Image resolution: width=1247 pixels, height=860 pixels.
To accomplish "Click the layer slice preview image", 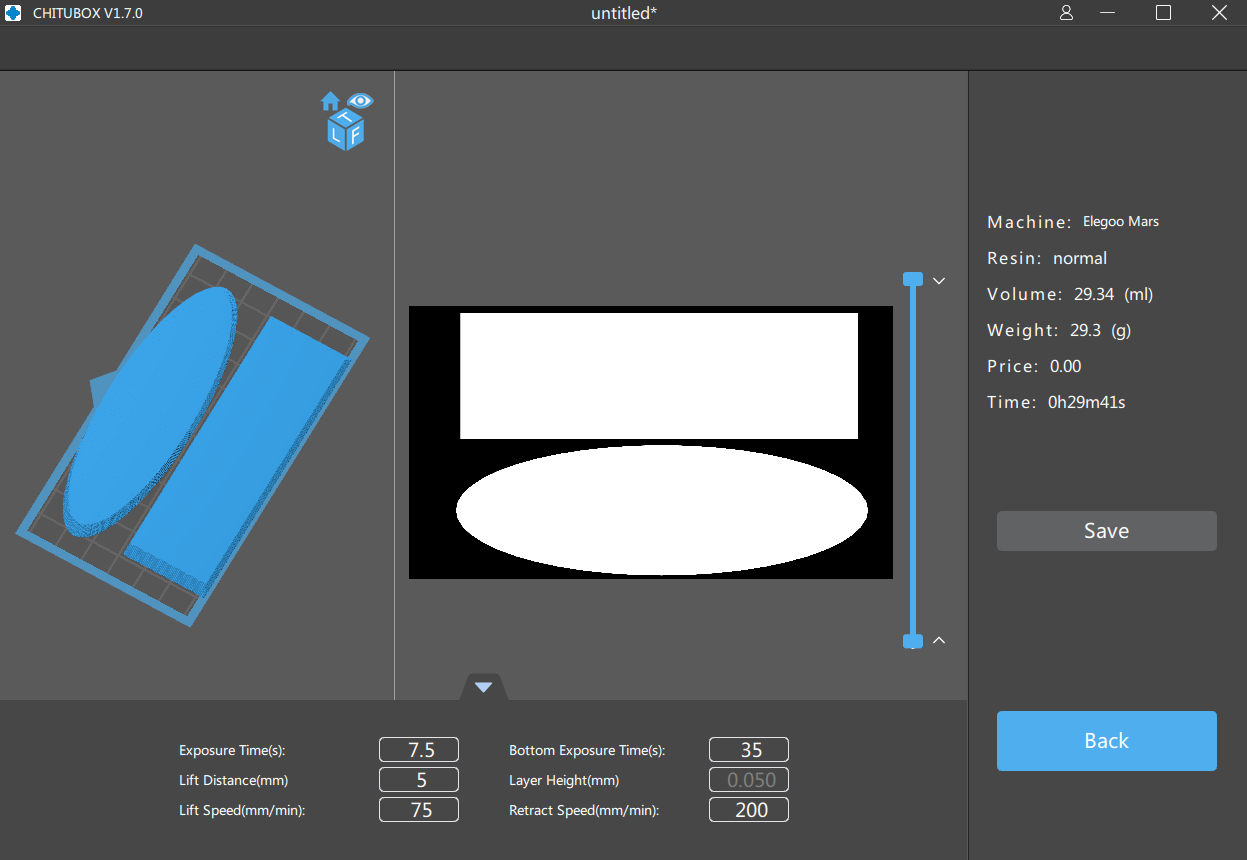I will point(651,442).
